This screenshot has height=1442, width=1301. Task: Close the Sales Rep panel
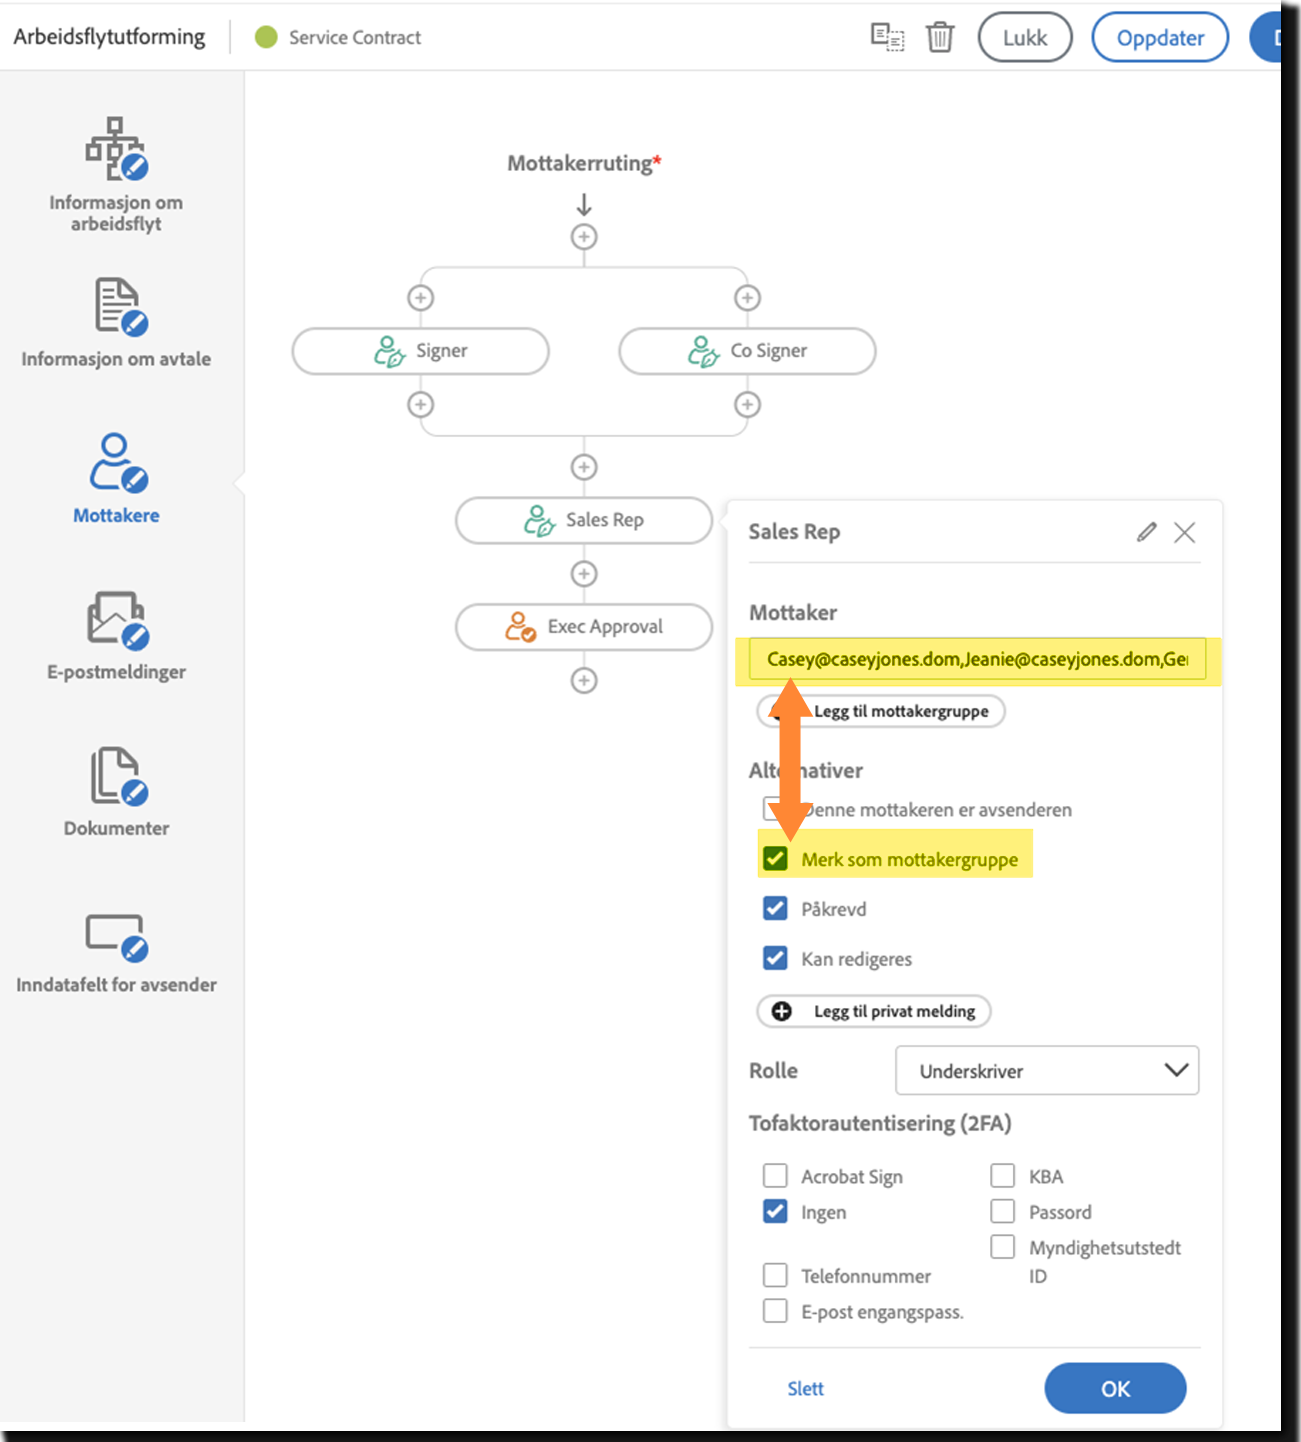point(1185,533)
